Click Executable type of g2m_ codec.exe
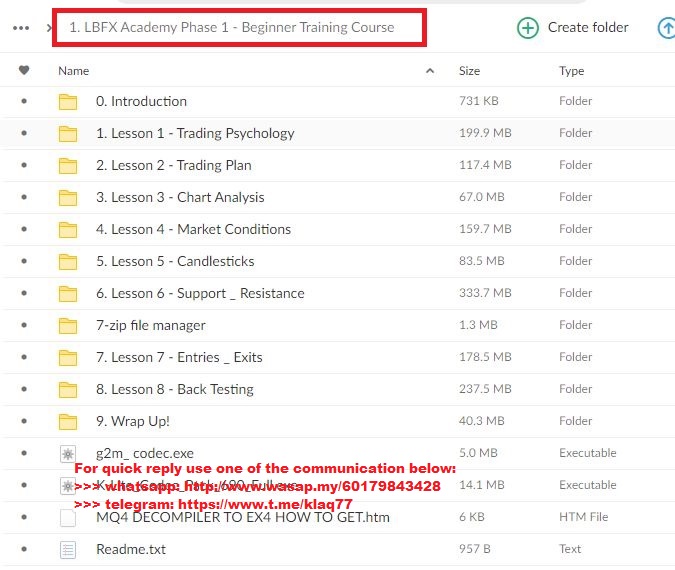 pos(588,453)
